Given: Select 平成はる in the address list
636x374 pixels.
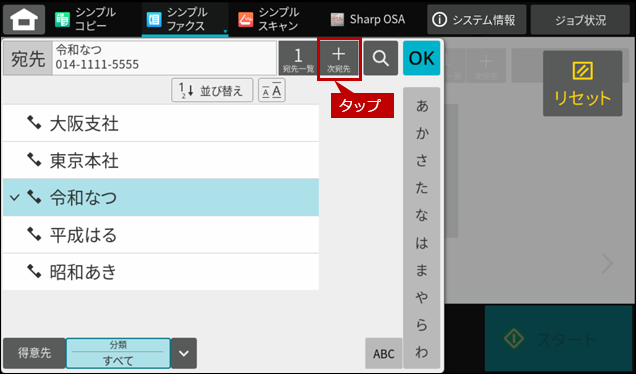Looking at the screenshot, I should click(x=161, y=235).
